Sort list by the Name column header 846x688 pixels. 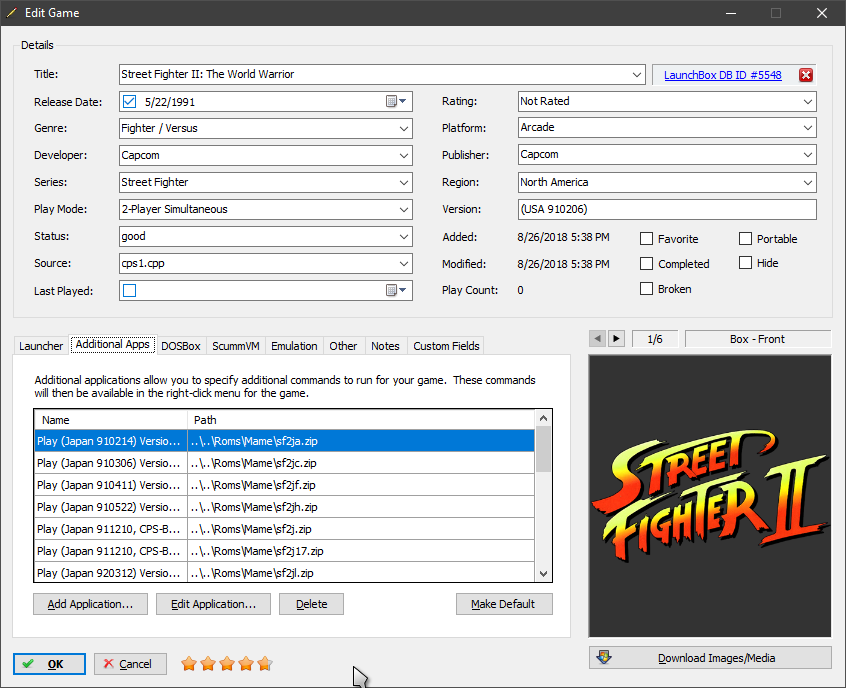(x=111, y=420)
